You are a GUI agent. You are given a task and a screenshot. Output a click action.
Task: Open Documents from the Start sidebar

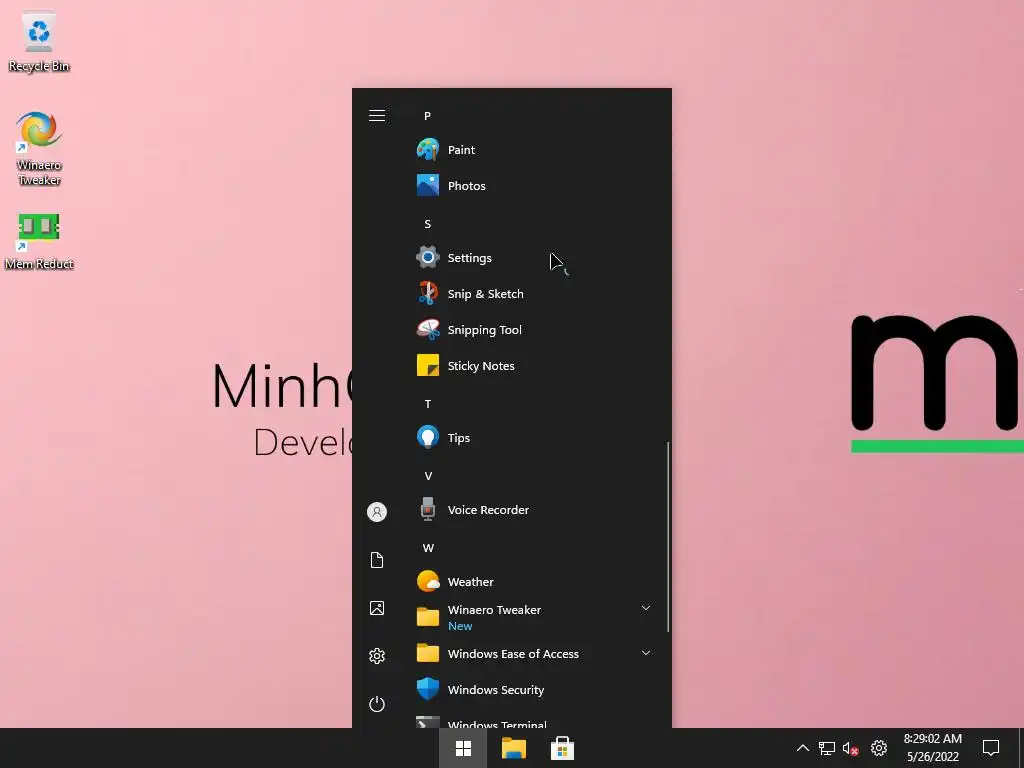coord(377,560)
